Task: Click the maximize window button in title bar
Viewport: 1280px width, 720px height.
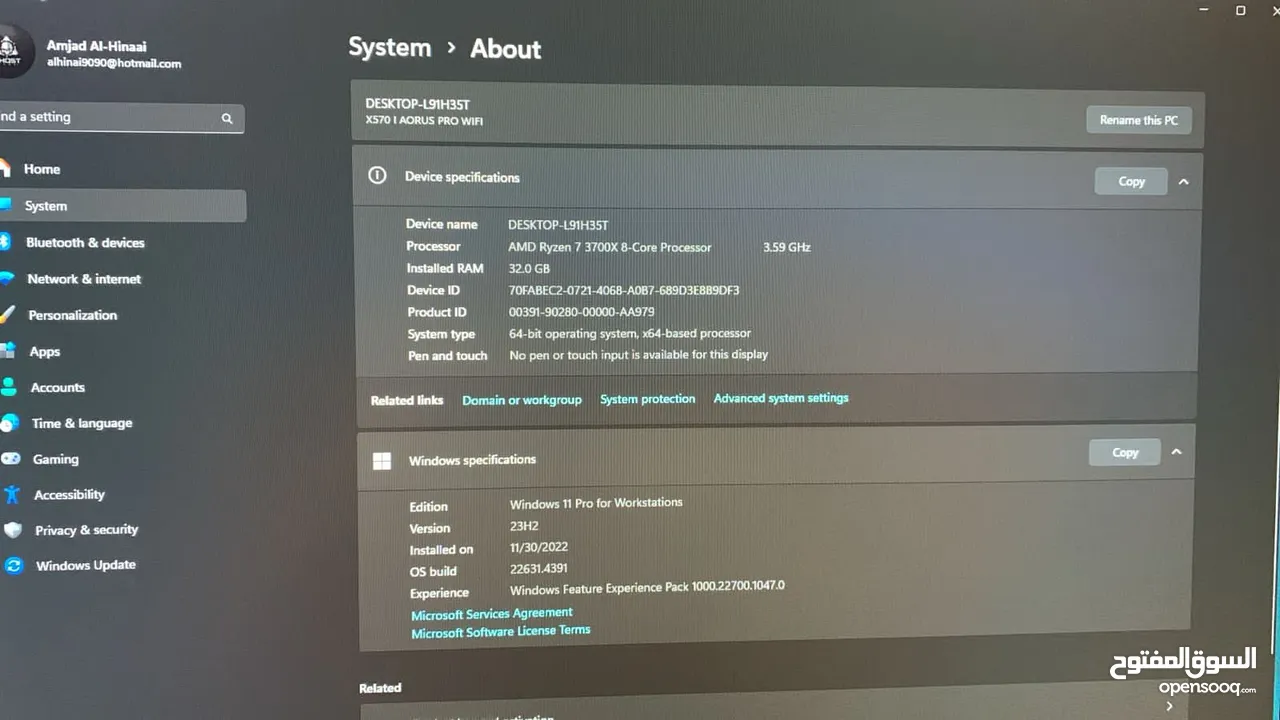Action: click(1240, 10)
